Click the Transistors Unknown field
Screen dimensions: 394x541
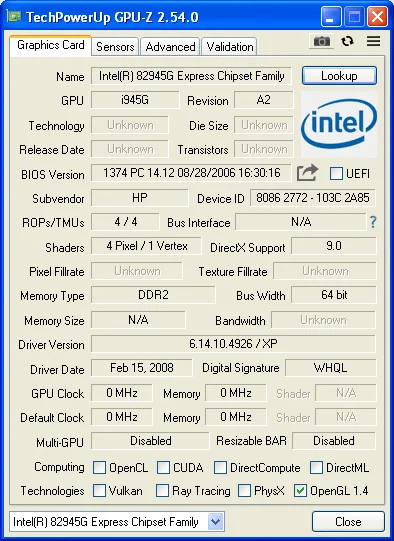coord(264,149)
